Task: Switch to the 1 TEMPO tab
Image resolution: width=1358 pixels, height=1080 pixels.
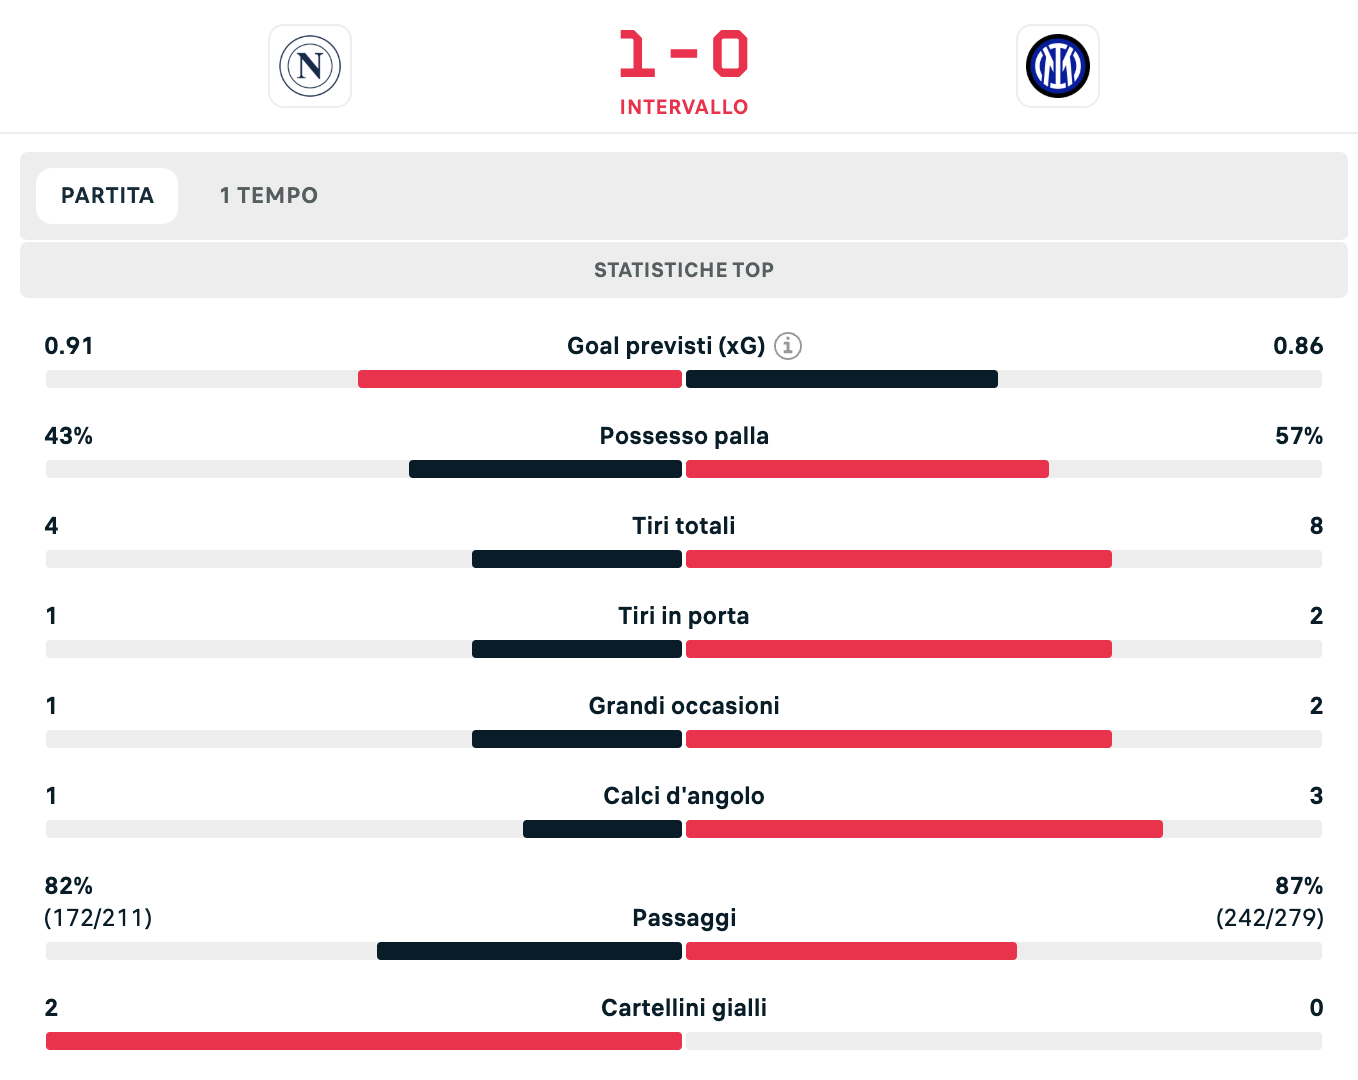Action: coord(268,196)
